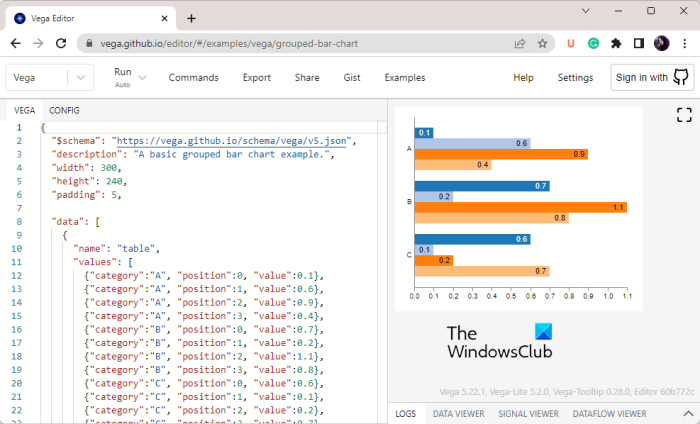Viewport: 700px width, 424px height.
Task: Switch to the SIGNAL VIEWER tab
Action: click(x=527, y=413)
